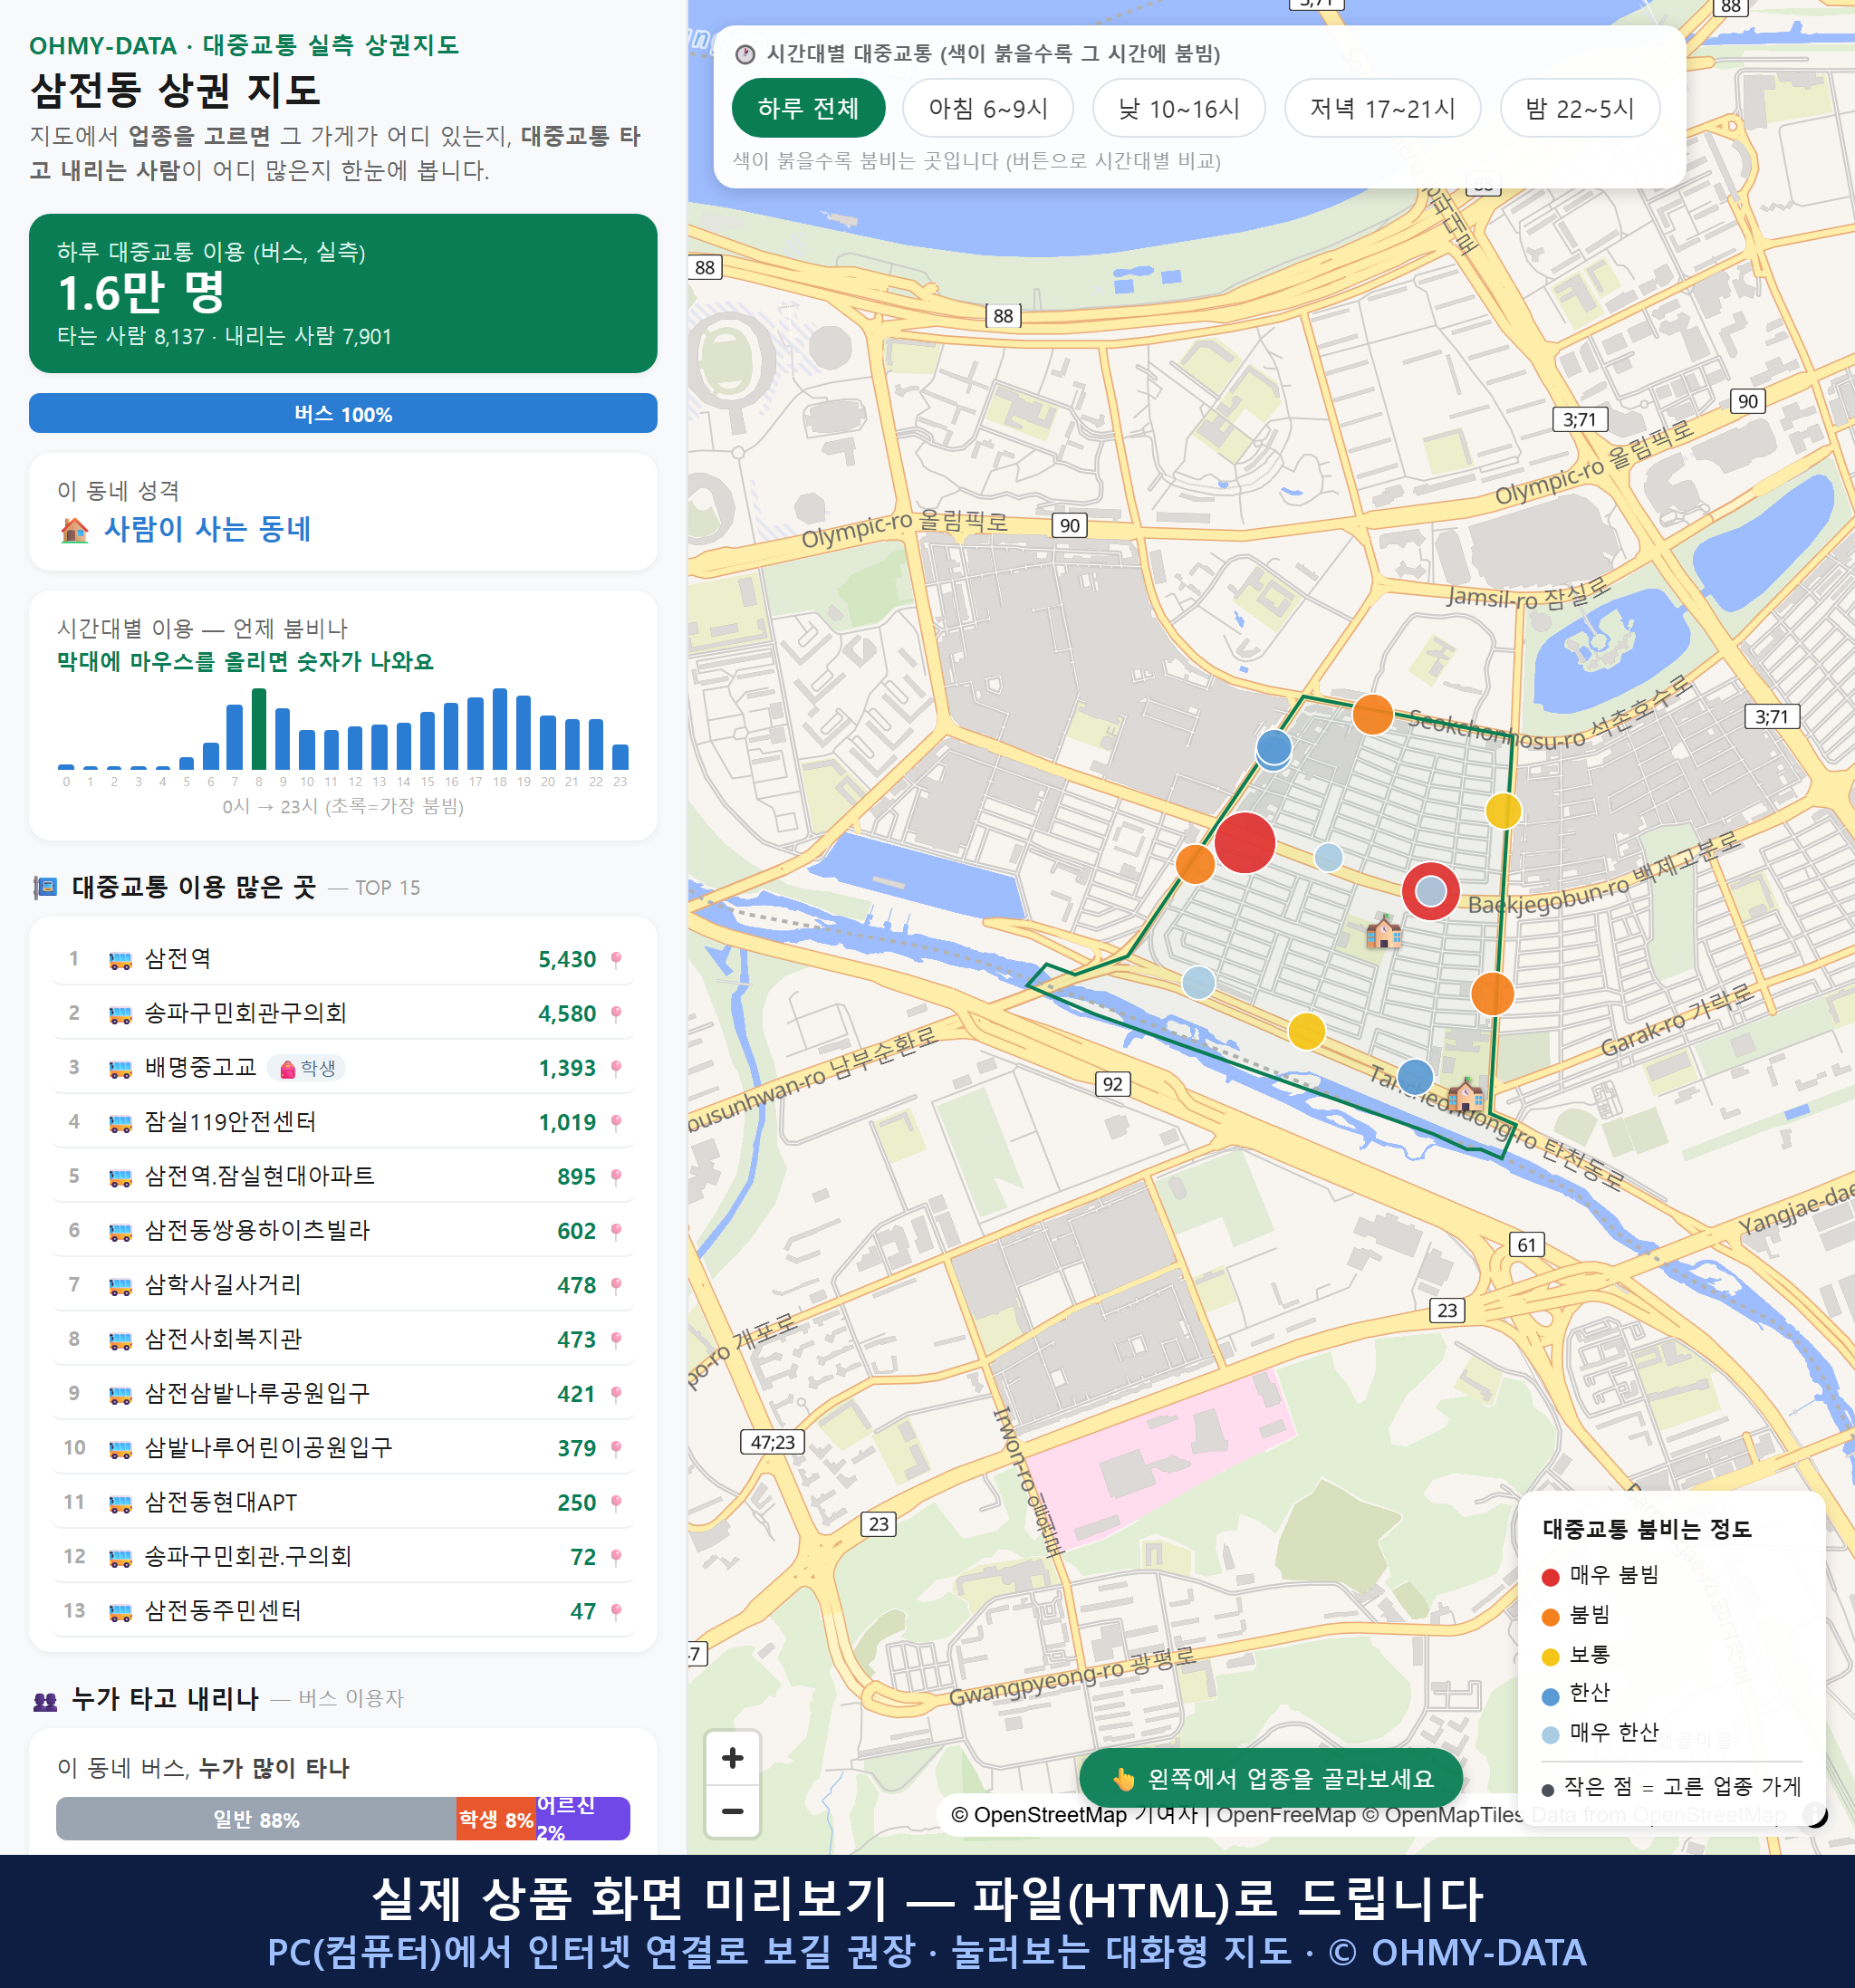The width and height of the screenshot is (1855, 1988).
Task: Click the 사람이 사는 동네 neighborhood label
Action: click(x=208, y=529)
